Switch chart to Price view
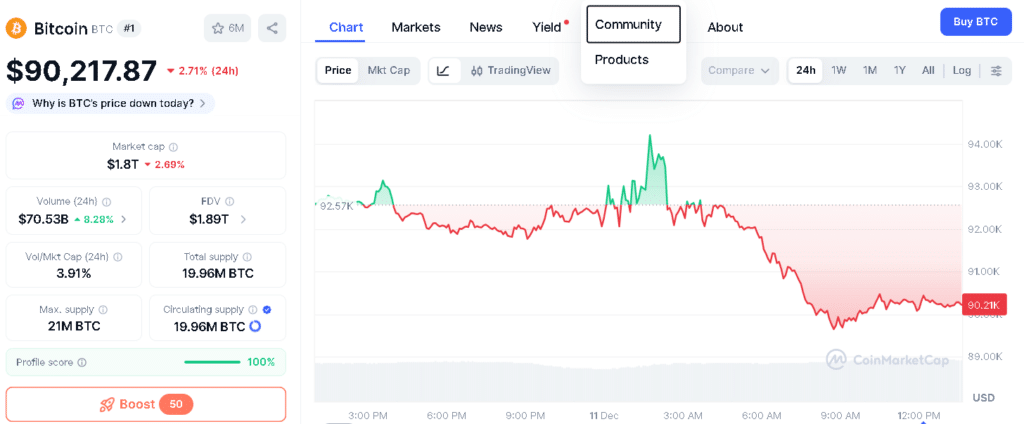1024x424 pixels. 338,71
